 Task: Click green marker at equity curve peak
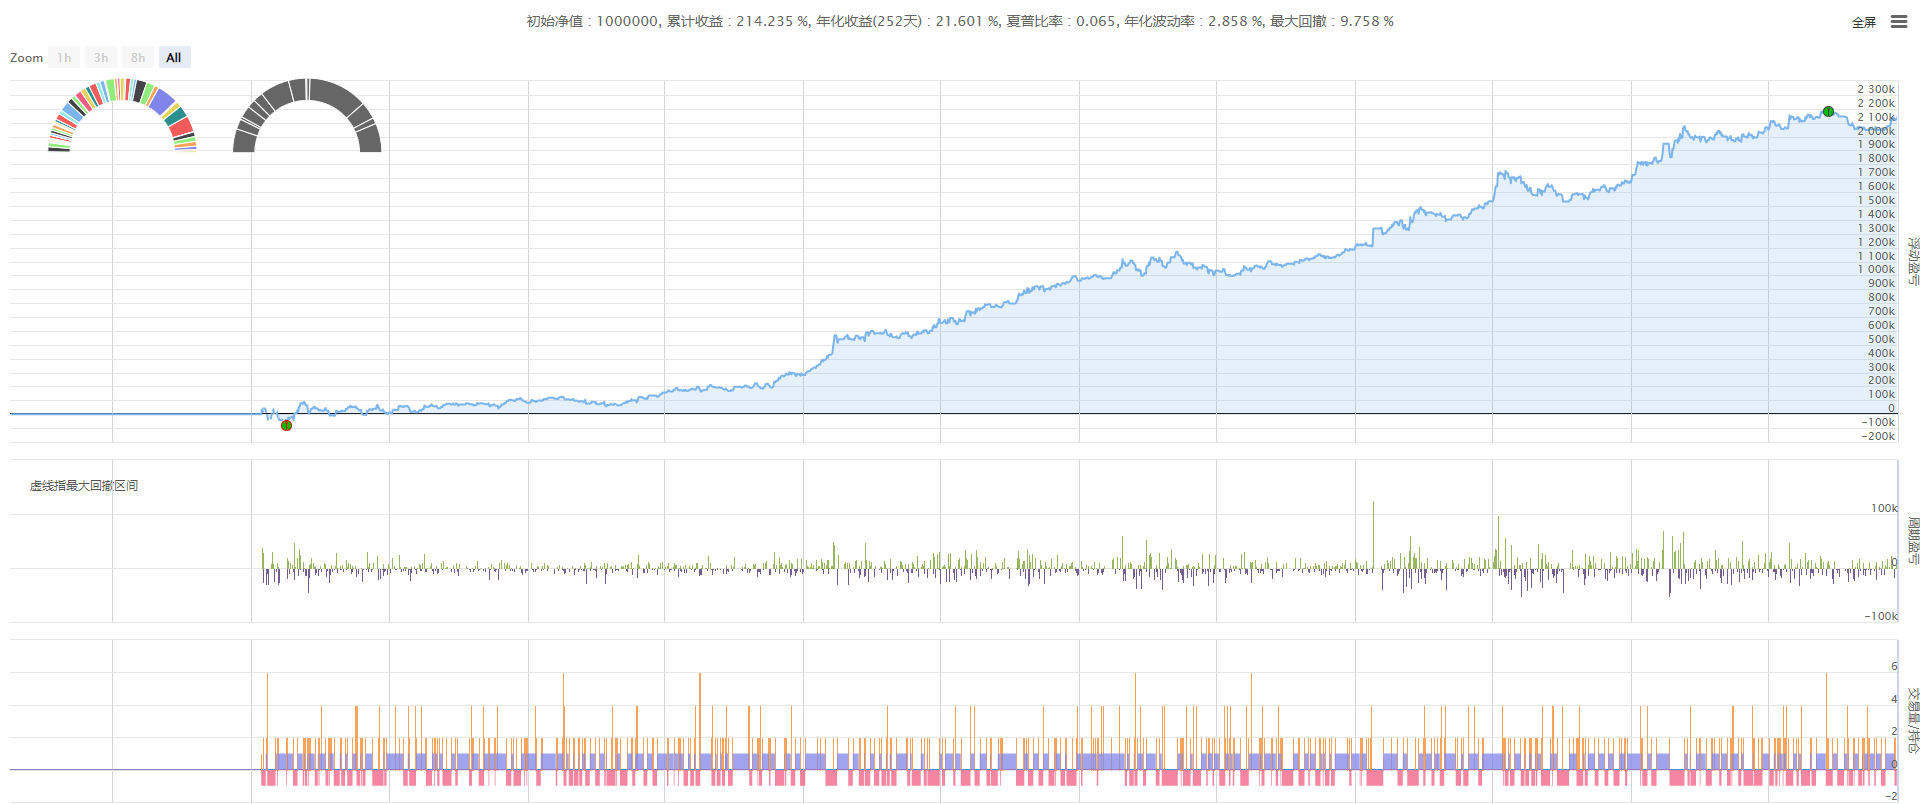1828,112
